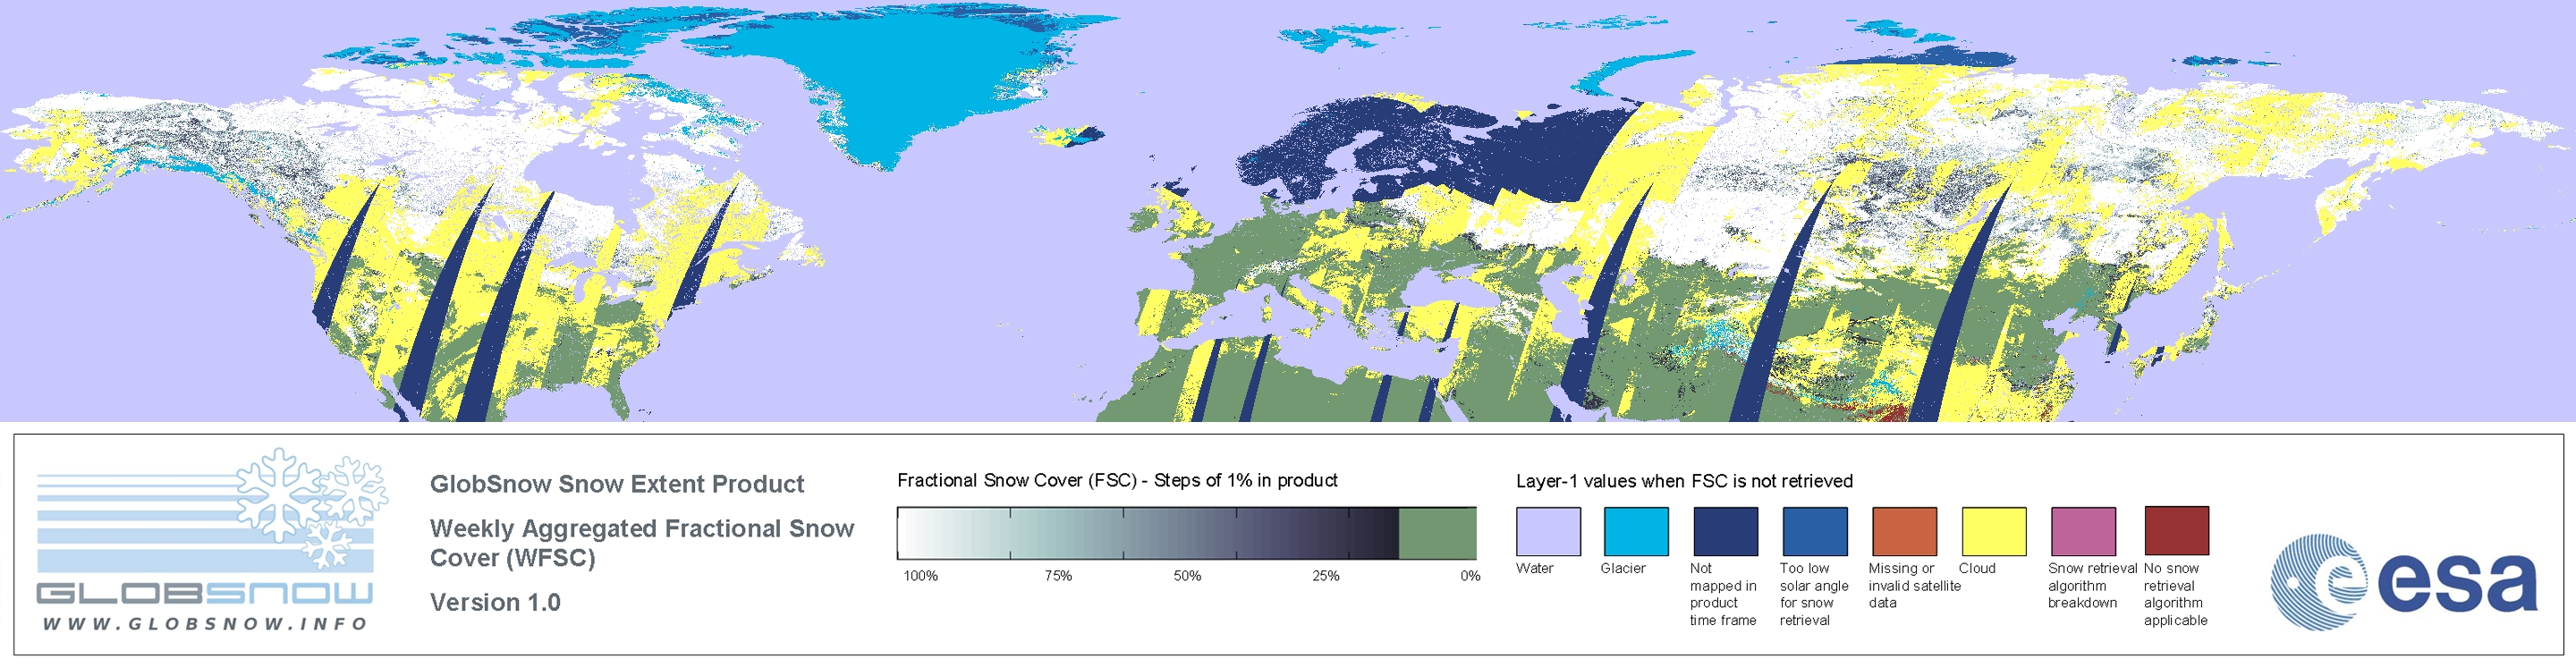Select the 'Snow retrieval algorithm breakdown' swatch

tap(2083, 531)
